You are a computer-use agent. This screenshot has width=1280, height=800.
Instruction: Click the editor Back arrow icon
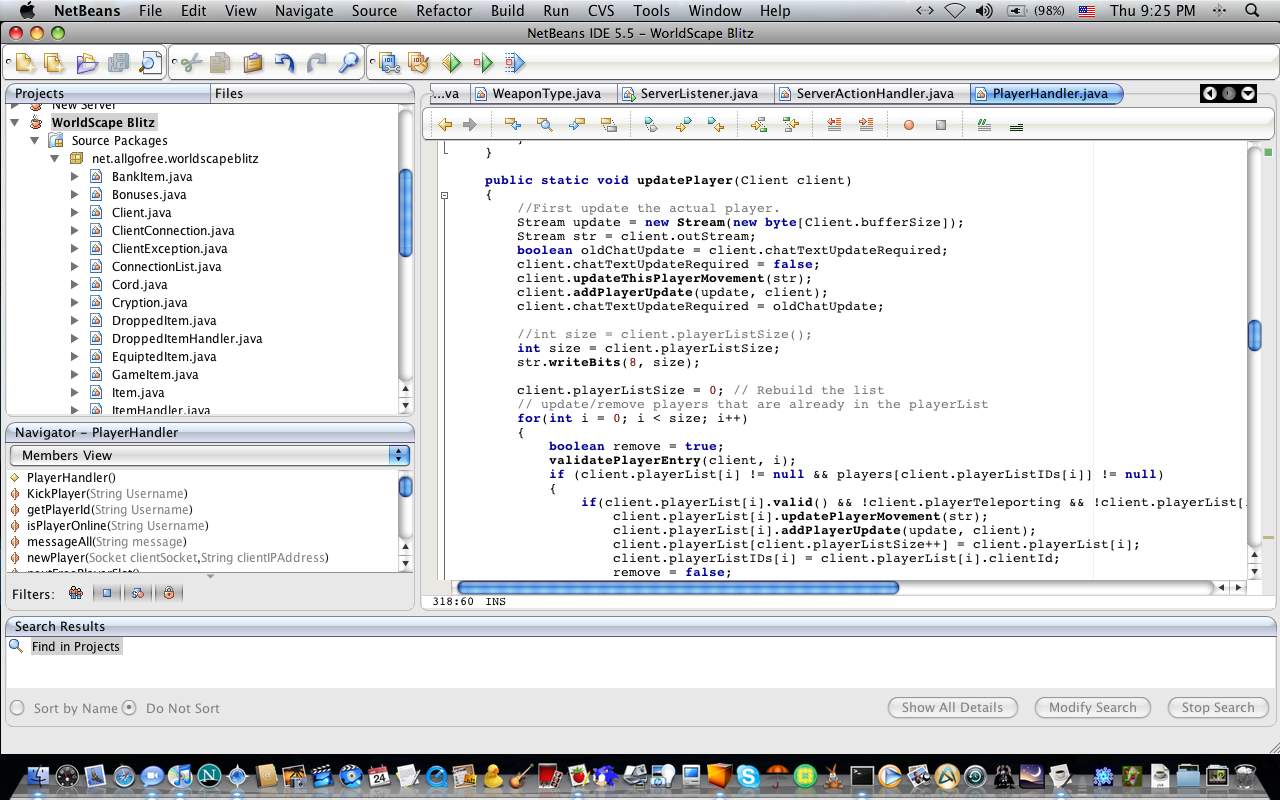(x=445, y=125)
